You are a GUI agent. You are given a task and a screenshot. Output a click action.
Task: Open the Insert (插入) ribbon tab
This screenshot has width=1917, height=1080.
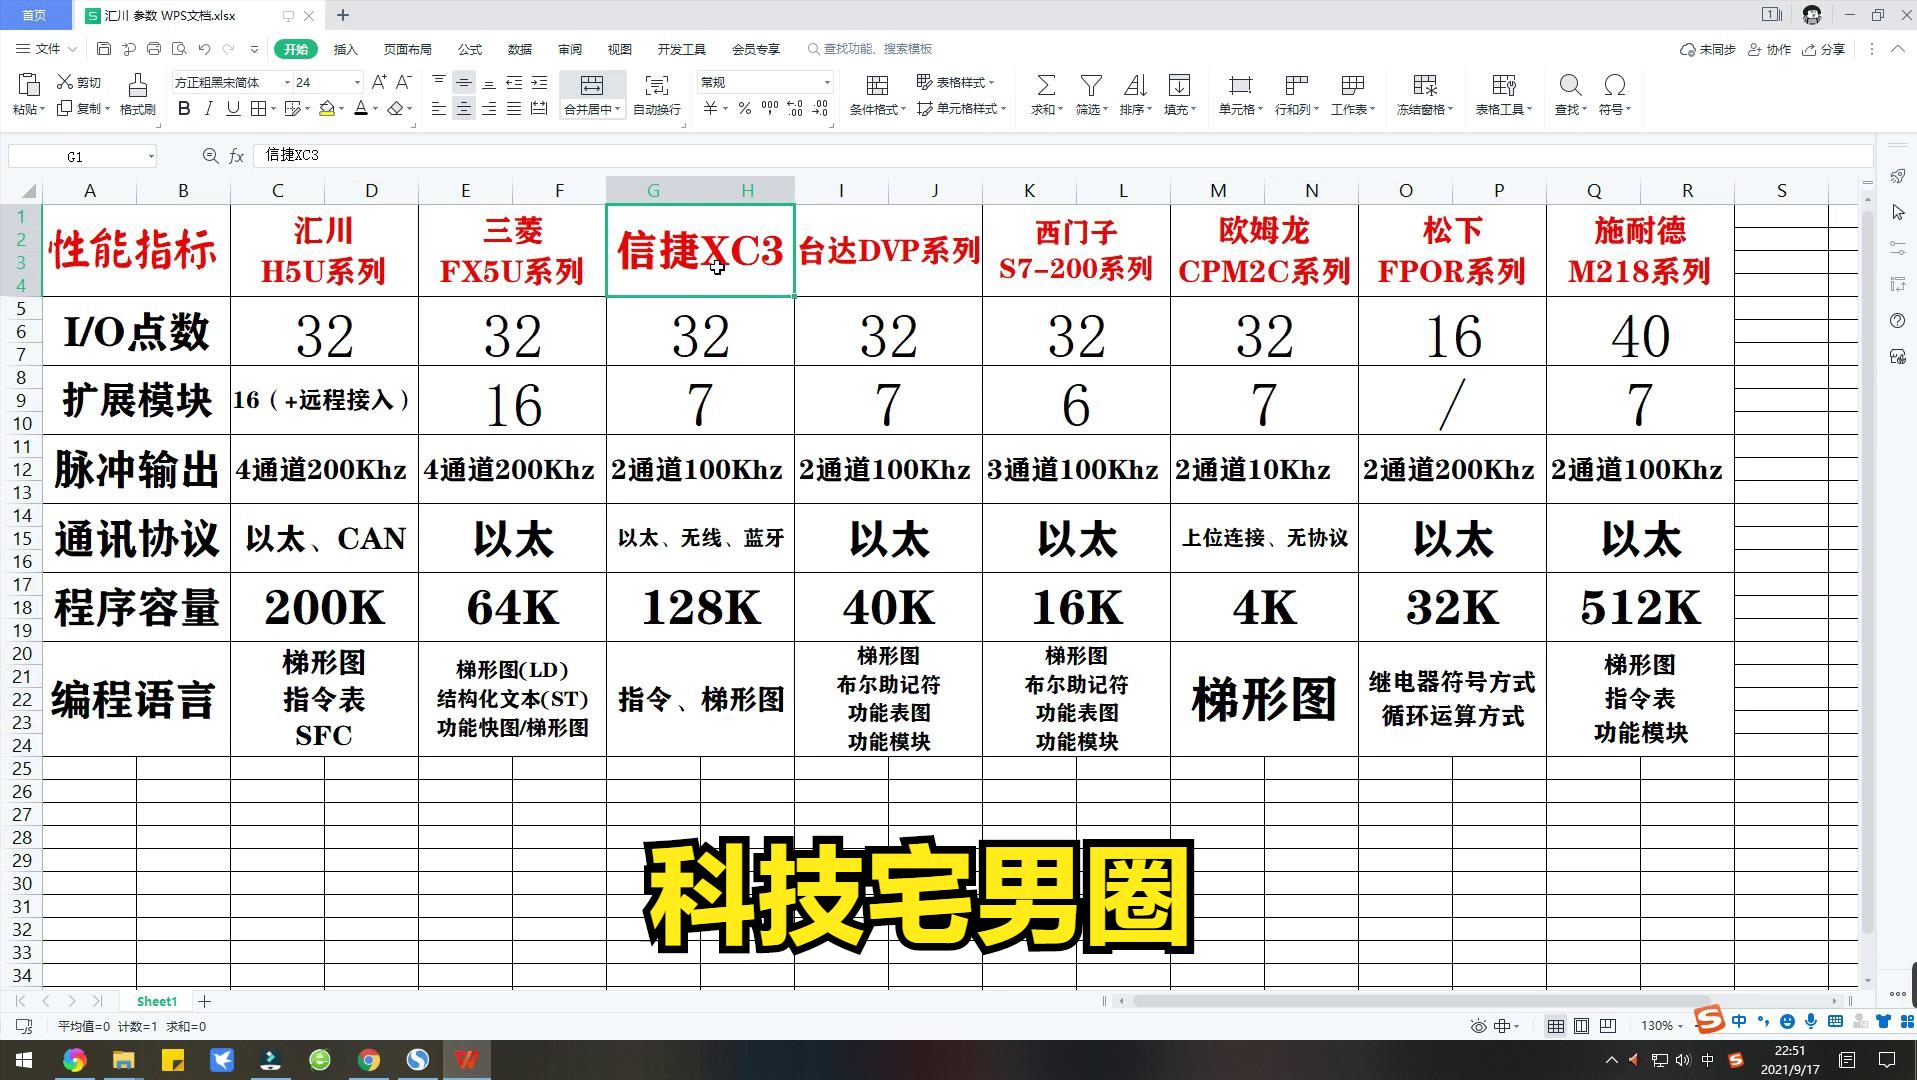point(345,49)
